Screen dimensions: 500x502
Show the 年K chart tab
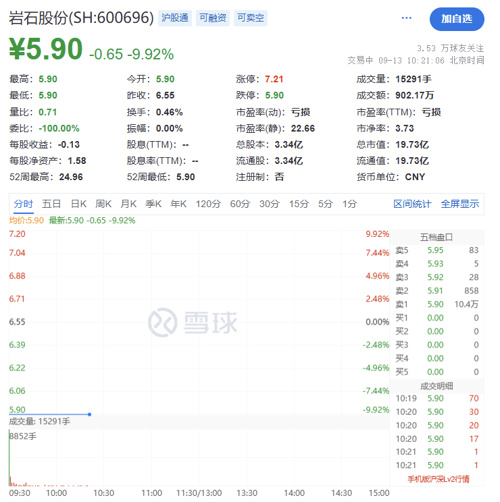[178, 204]
